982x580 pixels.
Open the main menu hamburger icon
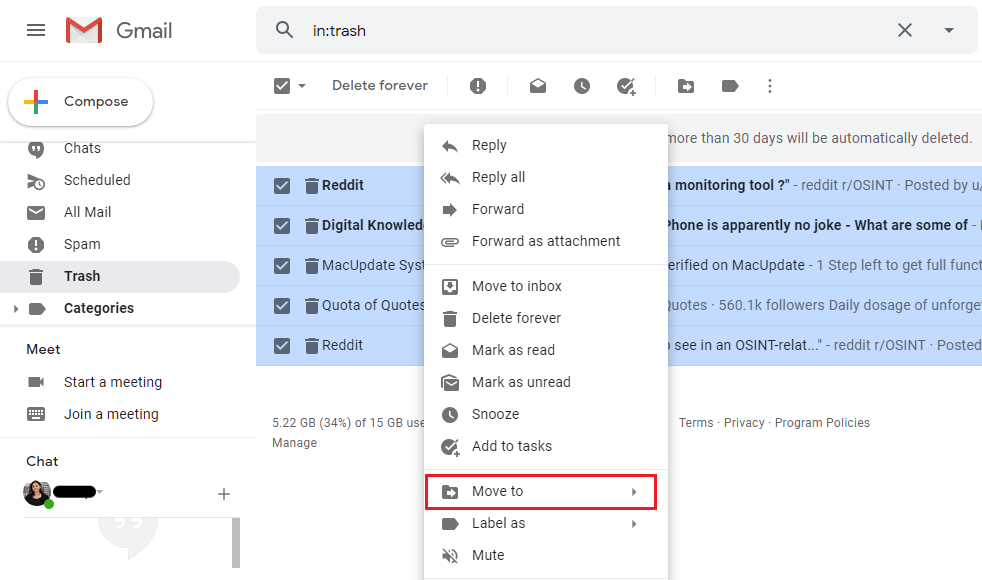pos(36,30)
